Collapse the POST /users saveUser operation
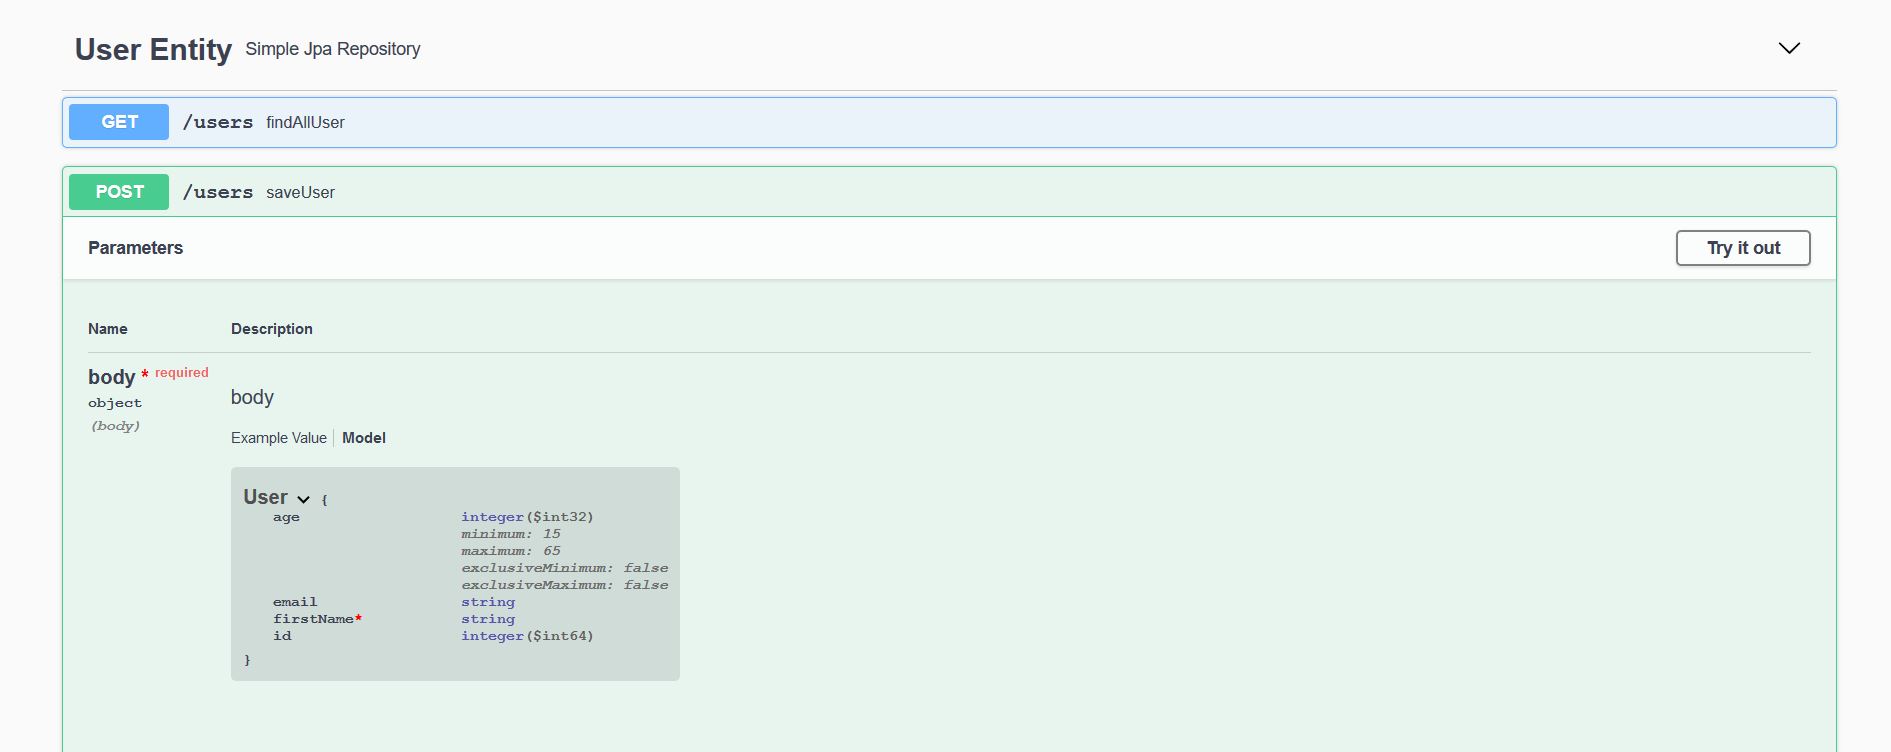The image size is (1891, 752). [949, 192]
